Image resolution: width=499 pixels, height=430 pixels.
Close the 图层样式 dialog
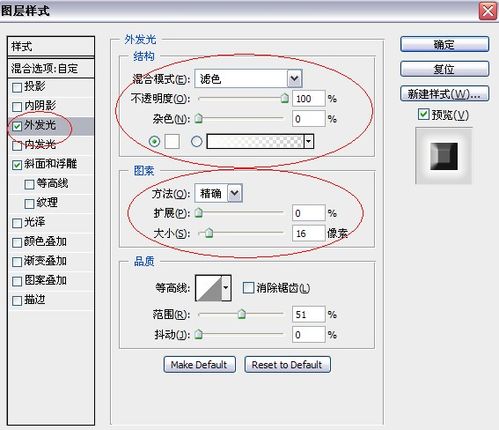pos(487,11)
